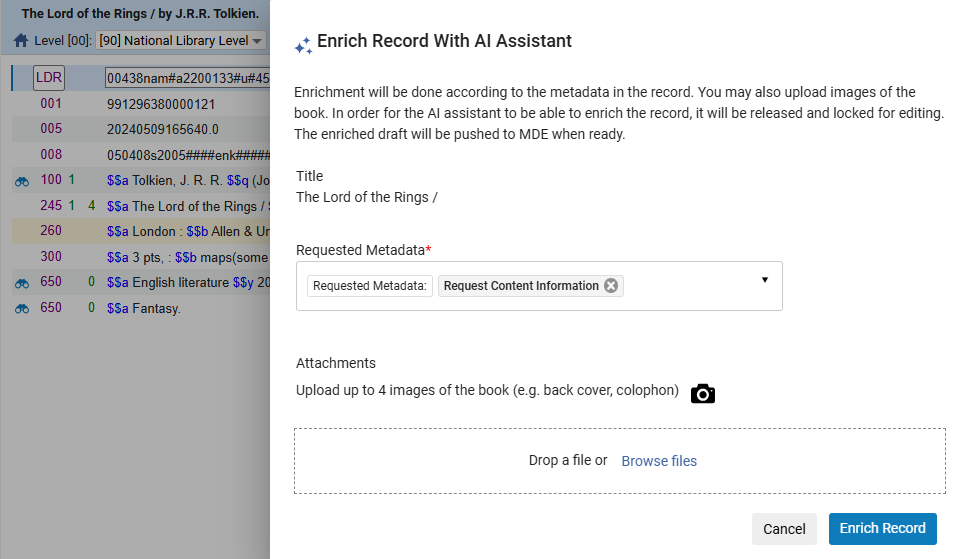
Task: Click binoculars icon beside Fantasy 650 field
Action: pos(22,309)
